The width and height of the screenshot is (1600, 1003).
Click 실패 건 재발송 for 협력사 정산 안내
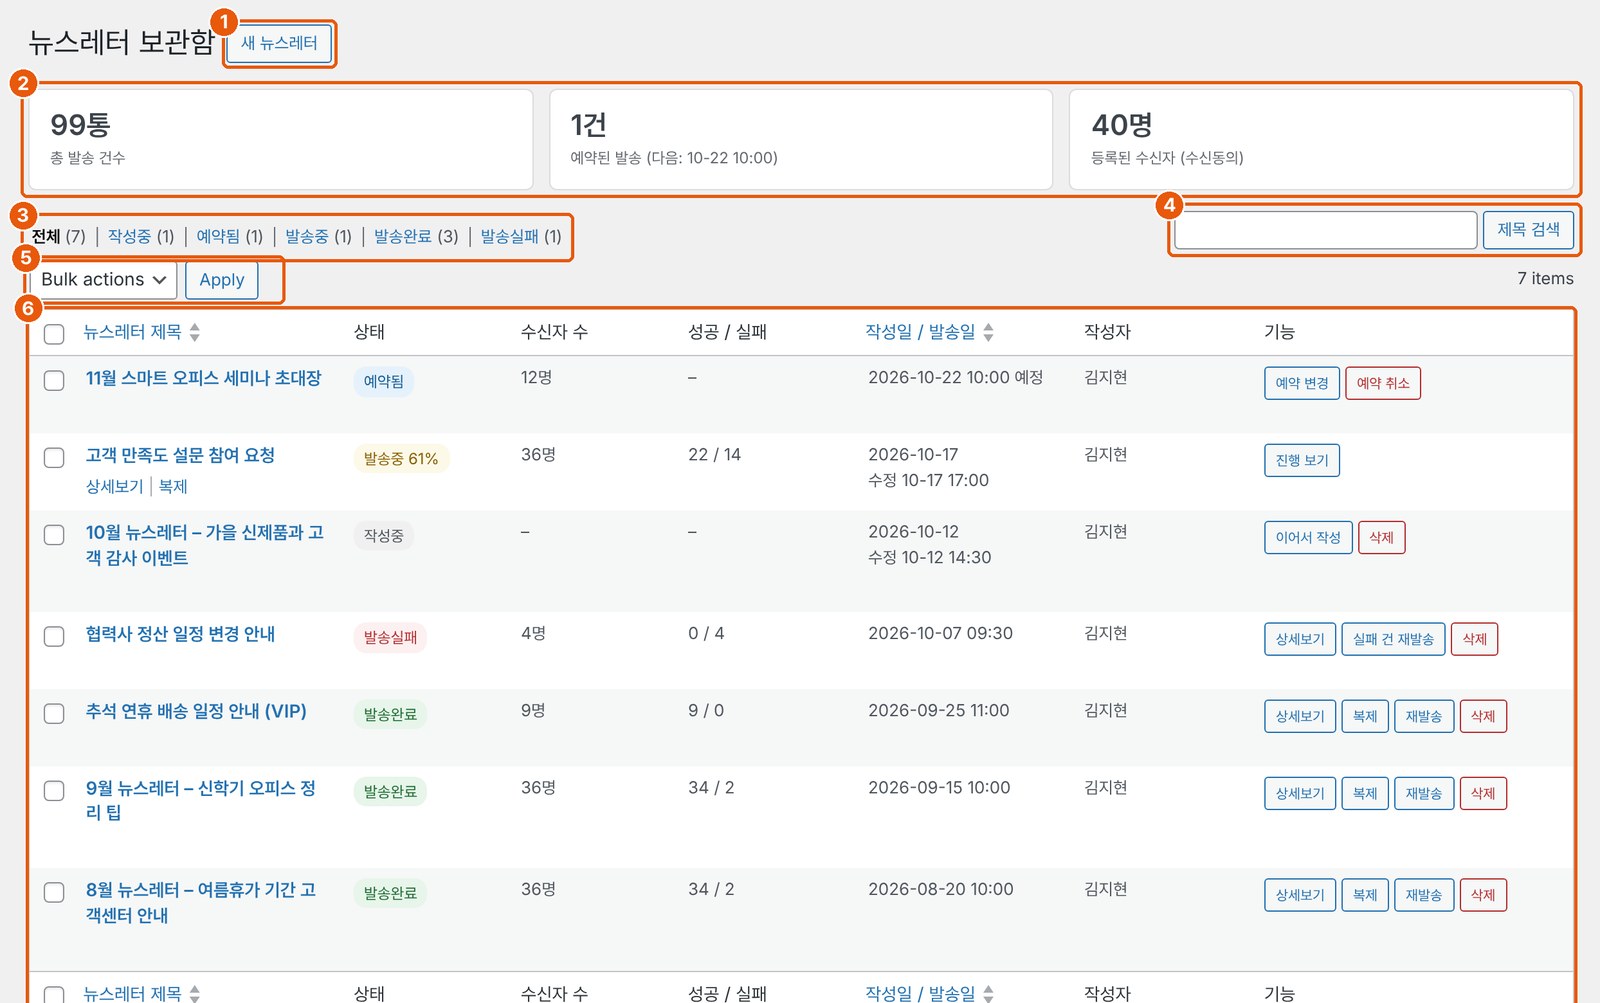(x=1393, y=639)
